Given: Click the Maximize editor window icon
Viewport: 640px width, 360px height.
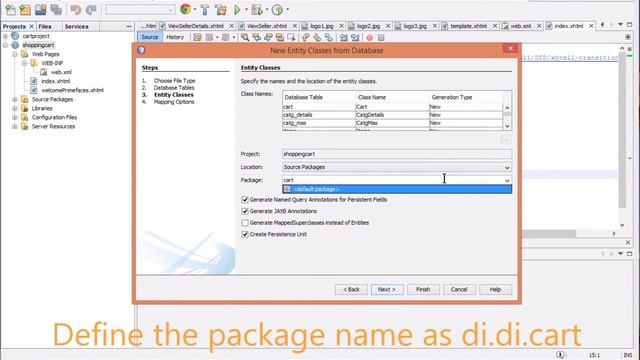Looking at the screenshot, I should (630, 25).
